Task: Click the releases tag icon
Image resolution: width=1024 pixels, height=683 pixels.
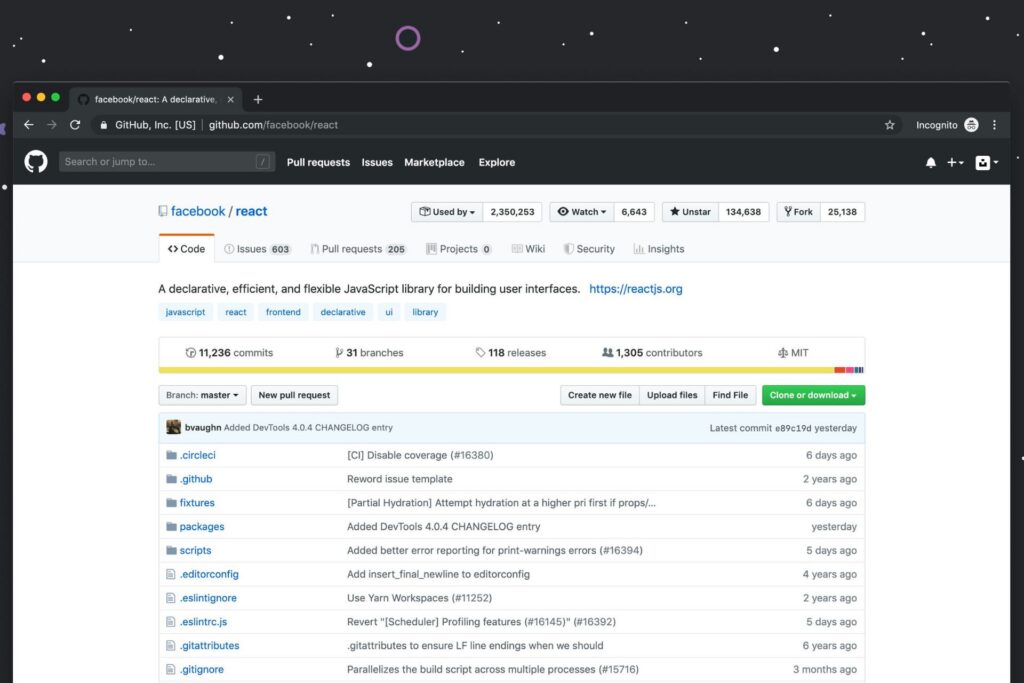Action: pyautogui.click(x=481, y=352)
